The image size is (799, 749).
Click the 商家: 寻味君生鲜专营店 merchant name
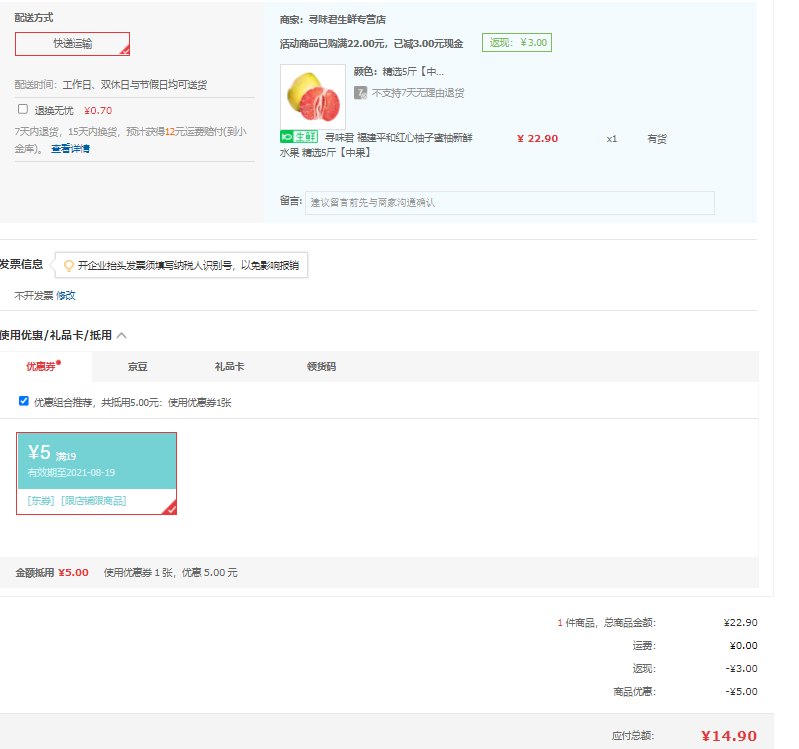click(333, 20)
